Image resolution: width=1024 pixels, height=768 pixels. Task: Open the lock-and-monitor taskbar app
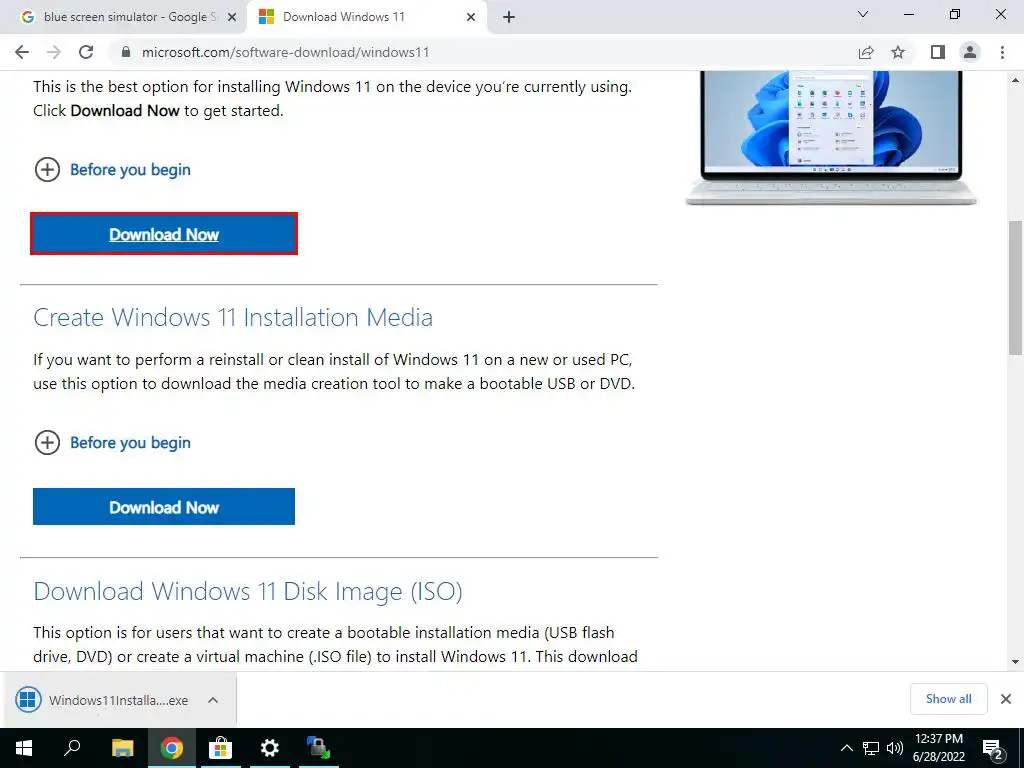[318, 748]
